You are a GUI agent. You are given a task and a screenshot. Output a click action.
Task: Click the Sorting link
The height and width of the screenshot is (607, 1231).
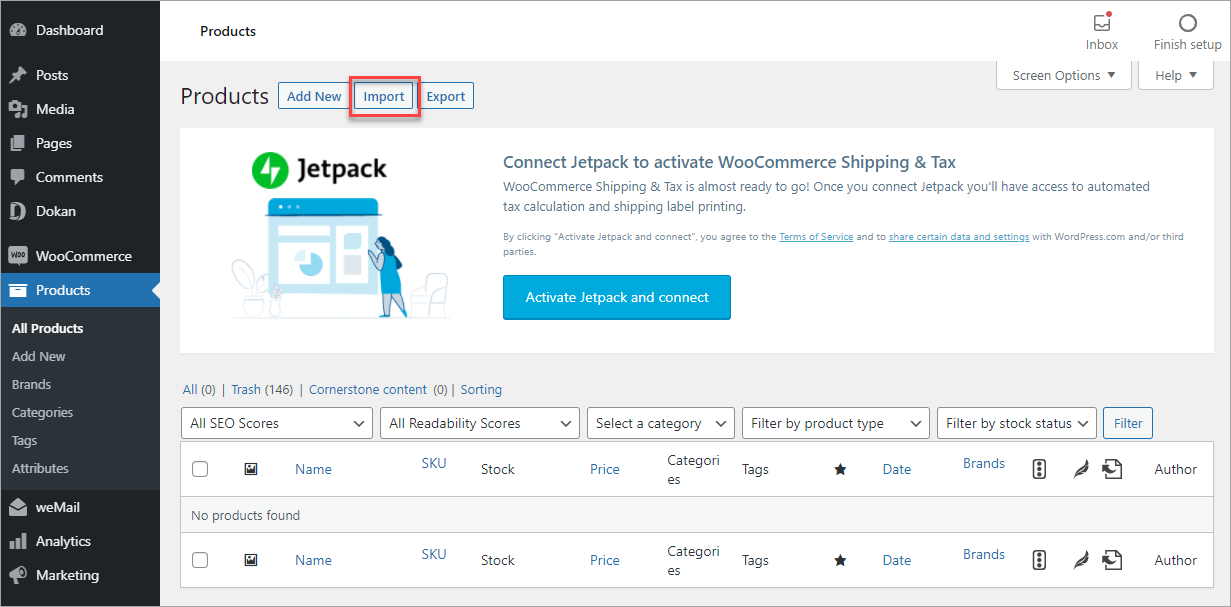click(x=481, y=390)
